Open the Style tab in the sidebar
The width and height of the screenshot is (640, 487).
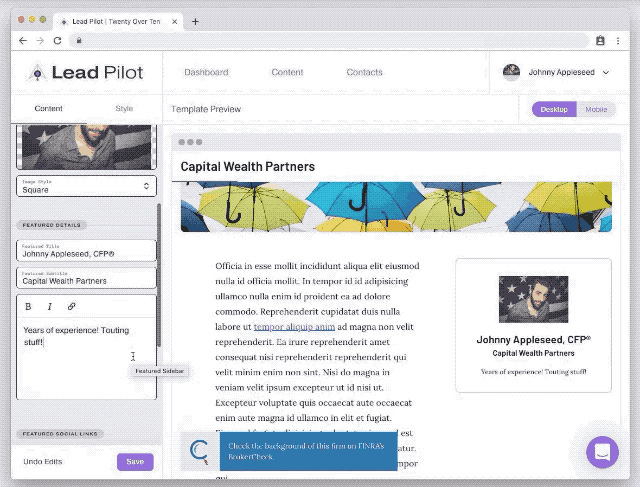(124, 109)
